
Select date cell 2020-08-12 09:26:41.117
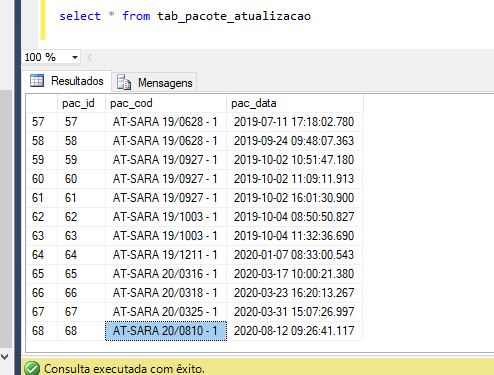click(295, 331)
